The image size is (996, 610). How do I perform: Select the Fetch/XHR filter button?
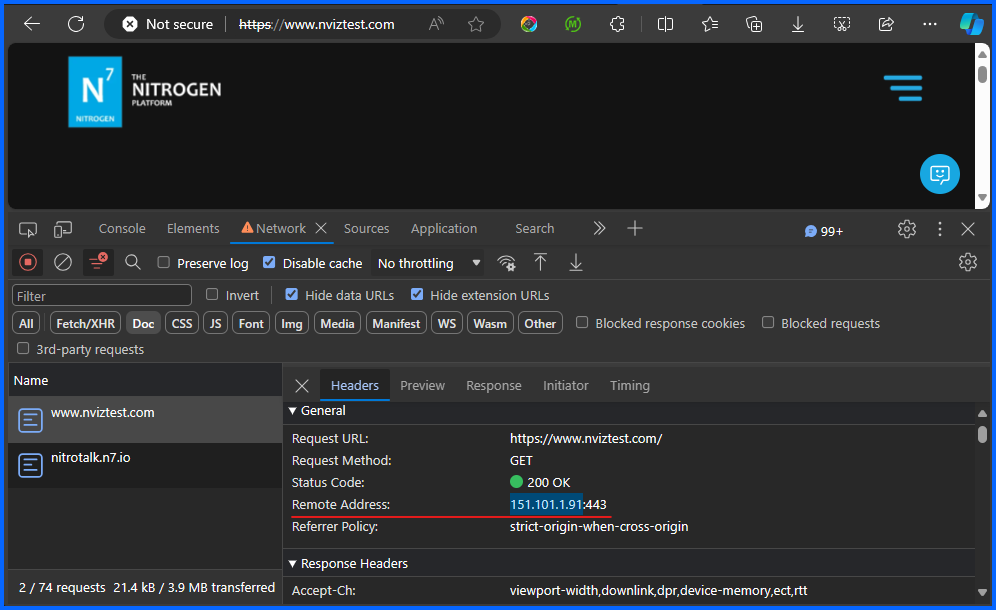(x=85, y=323)
